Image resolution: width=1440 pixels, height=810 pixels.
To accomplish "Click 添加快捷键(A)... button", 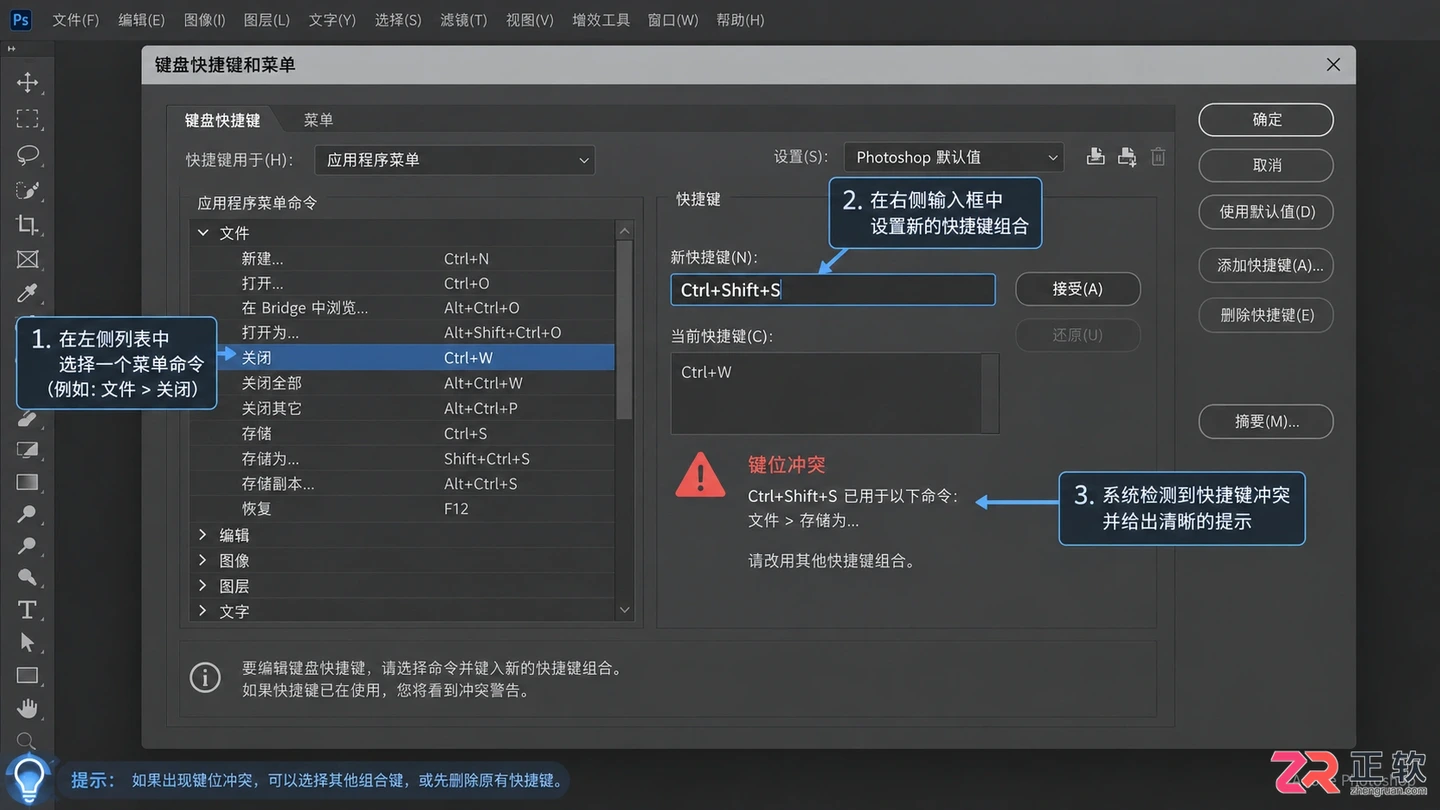I will click(x=1266, y=266).
